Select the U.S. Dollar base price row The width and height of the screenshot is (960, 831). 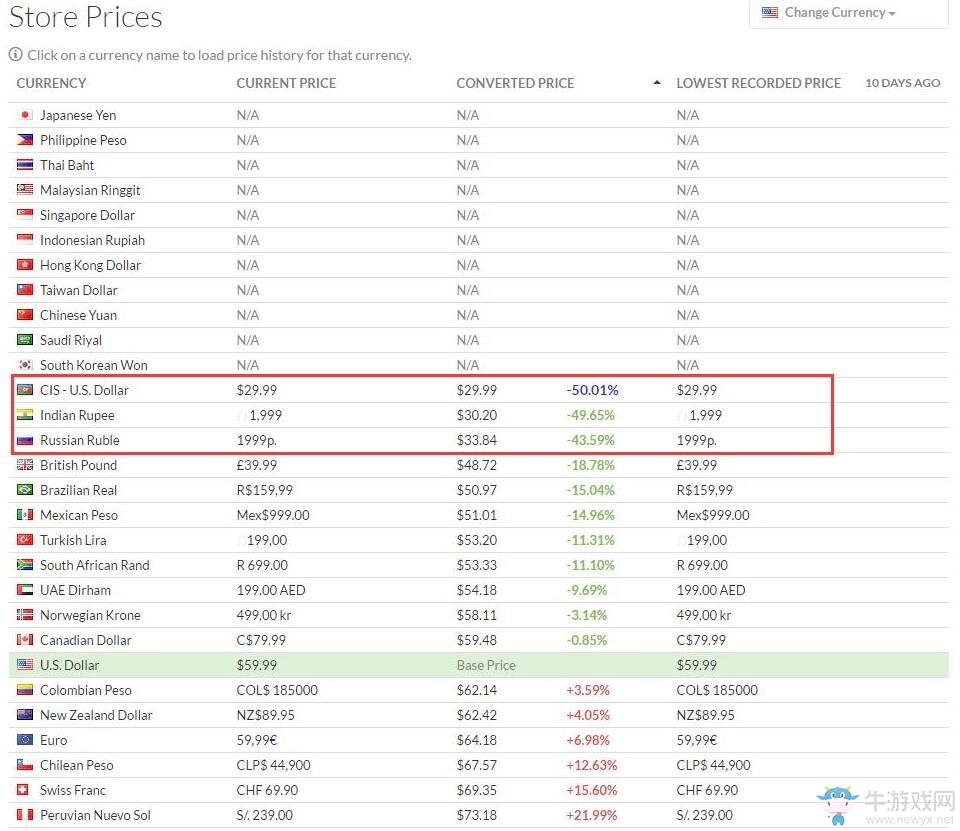click(70, 665)
